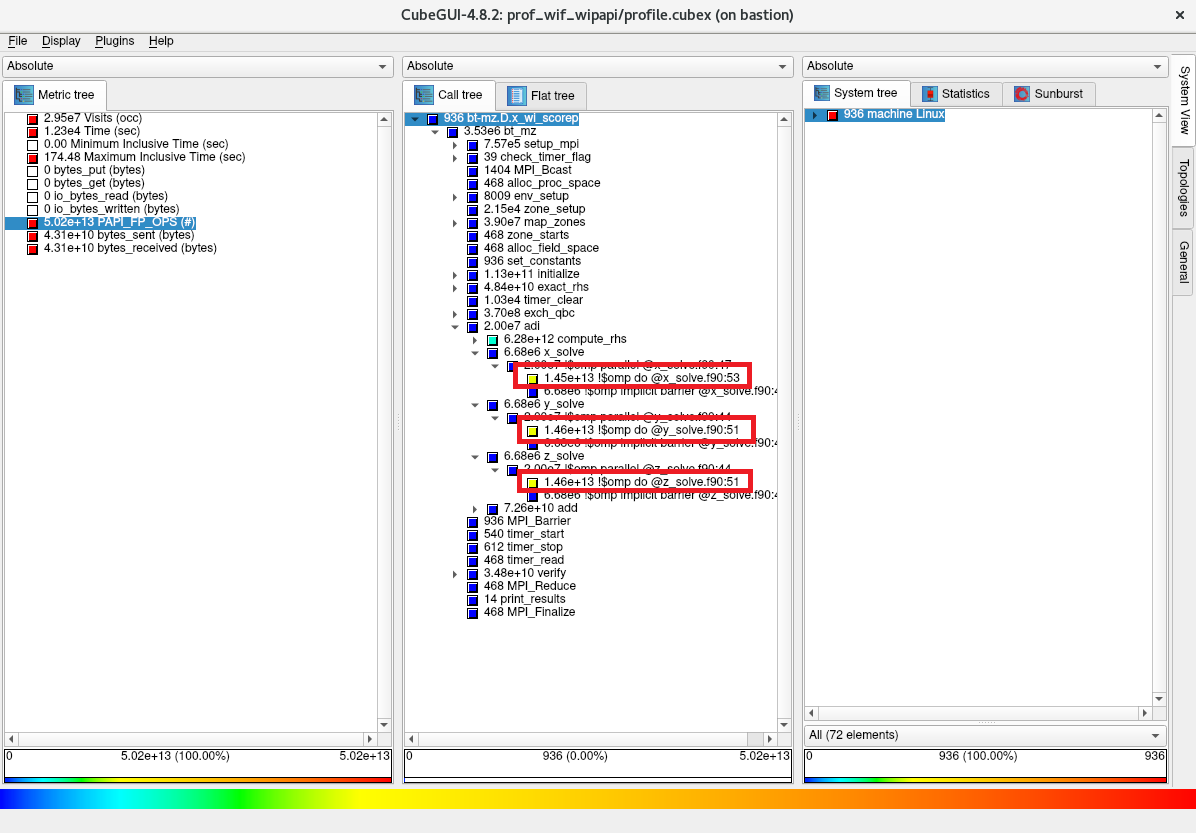Click the red icon beside machine Linux

[x=833, y=115]
